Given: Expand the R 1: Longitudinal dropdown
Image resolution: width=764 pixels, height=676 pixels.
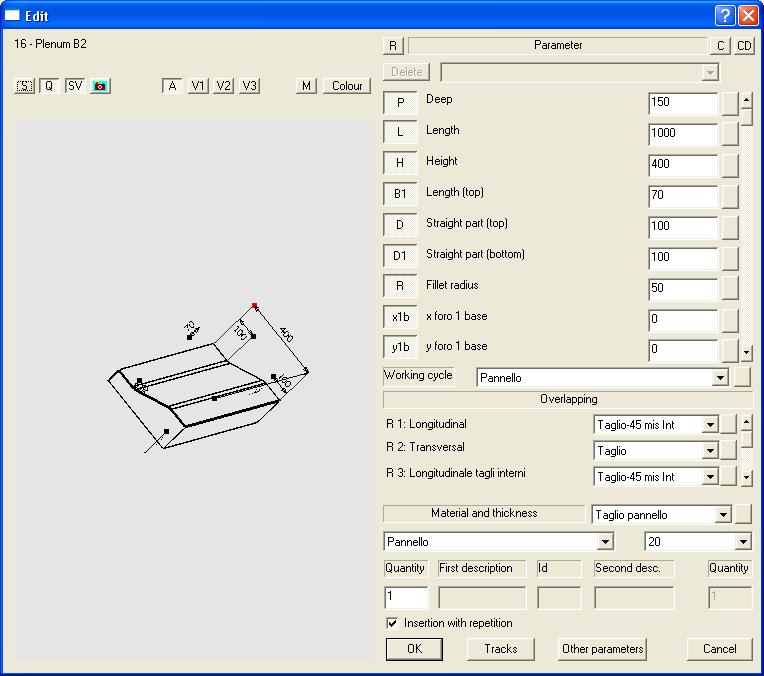Looking at the screenshot, I should [710, 425].
